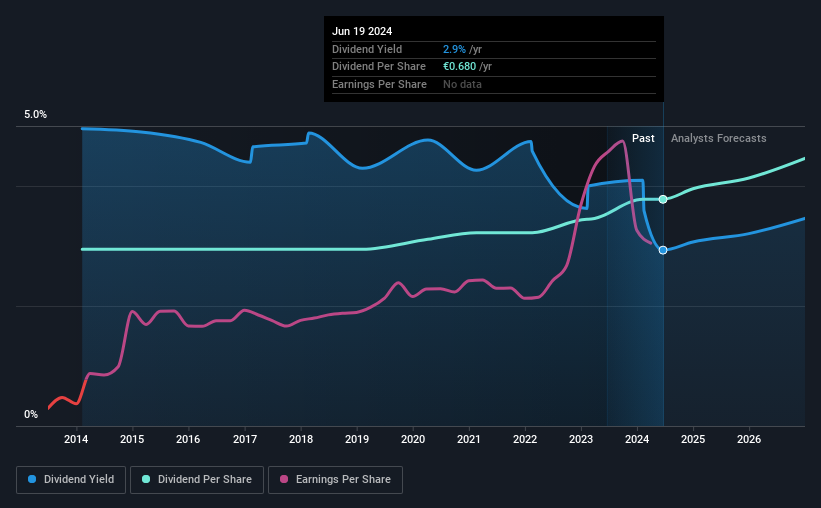821x508 pixels.
Task: Click the '5.0%' y-axis label
Action: (36, 115)
